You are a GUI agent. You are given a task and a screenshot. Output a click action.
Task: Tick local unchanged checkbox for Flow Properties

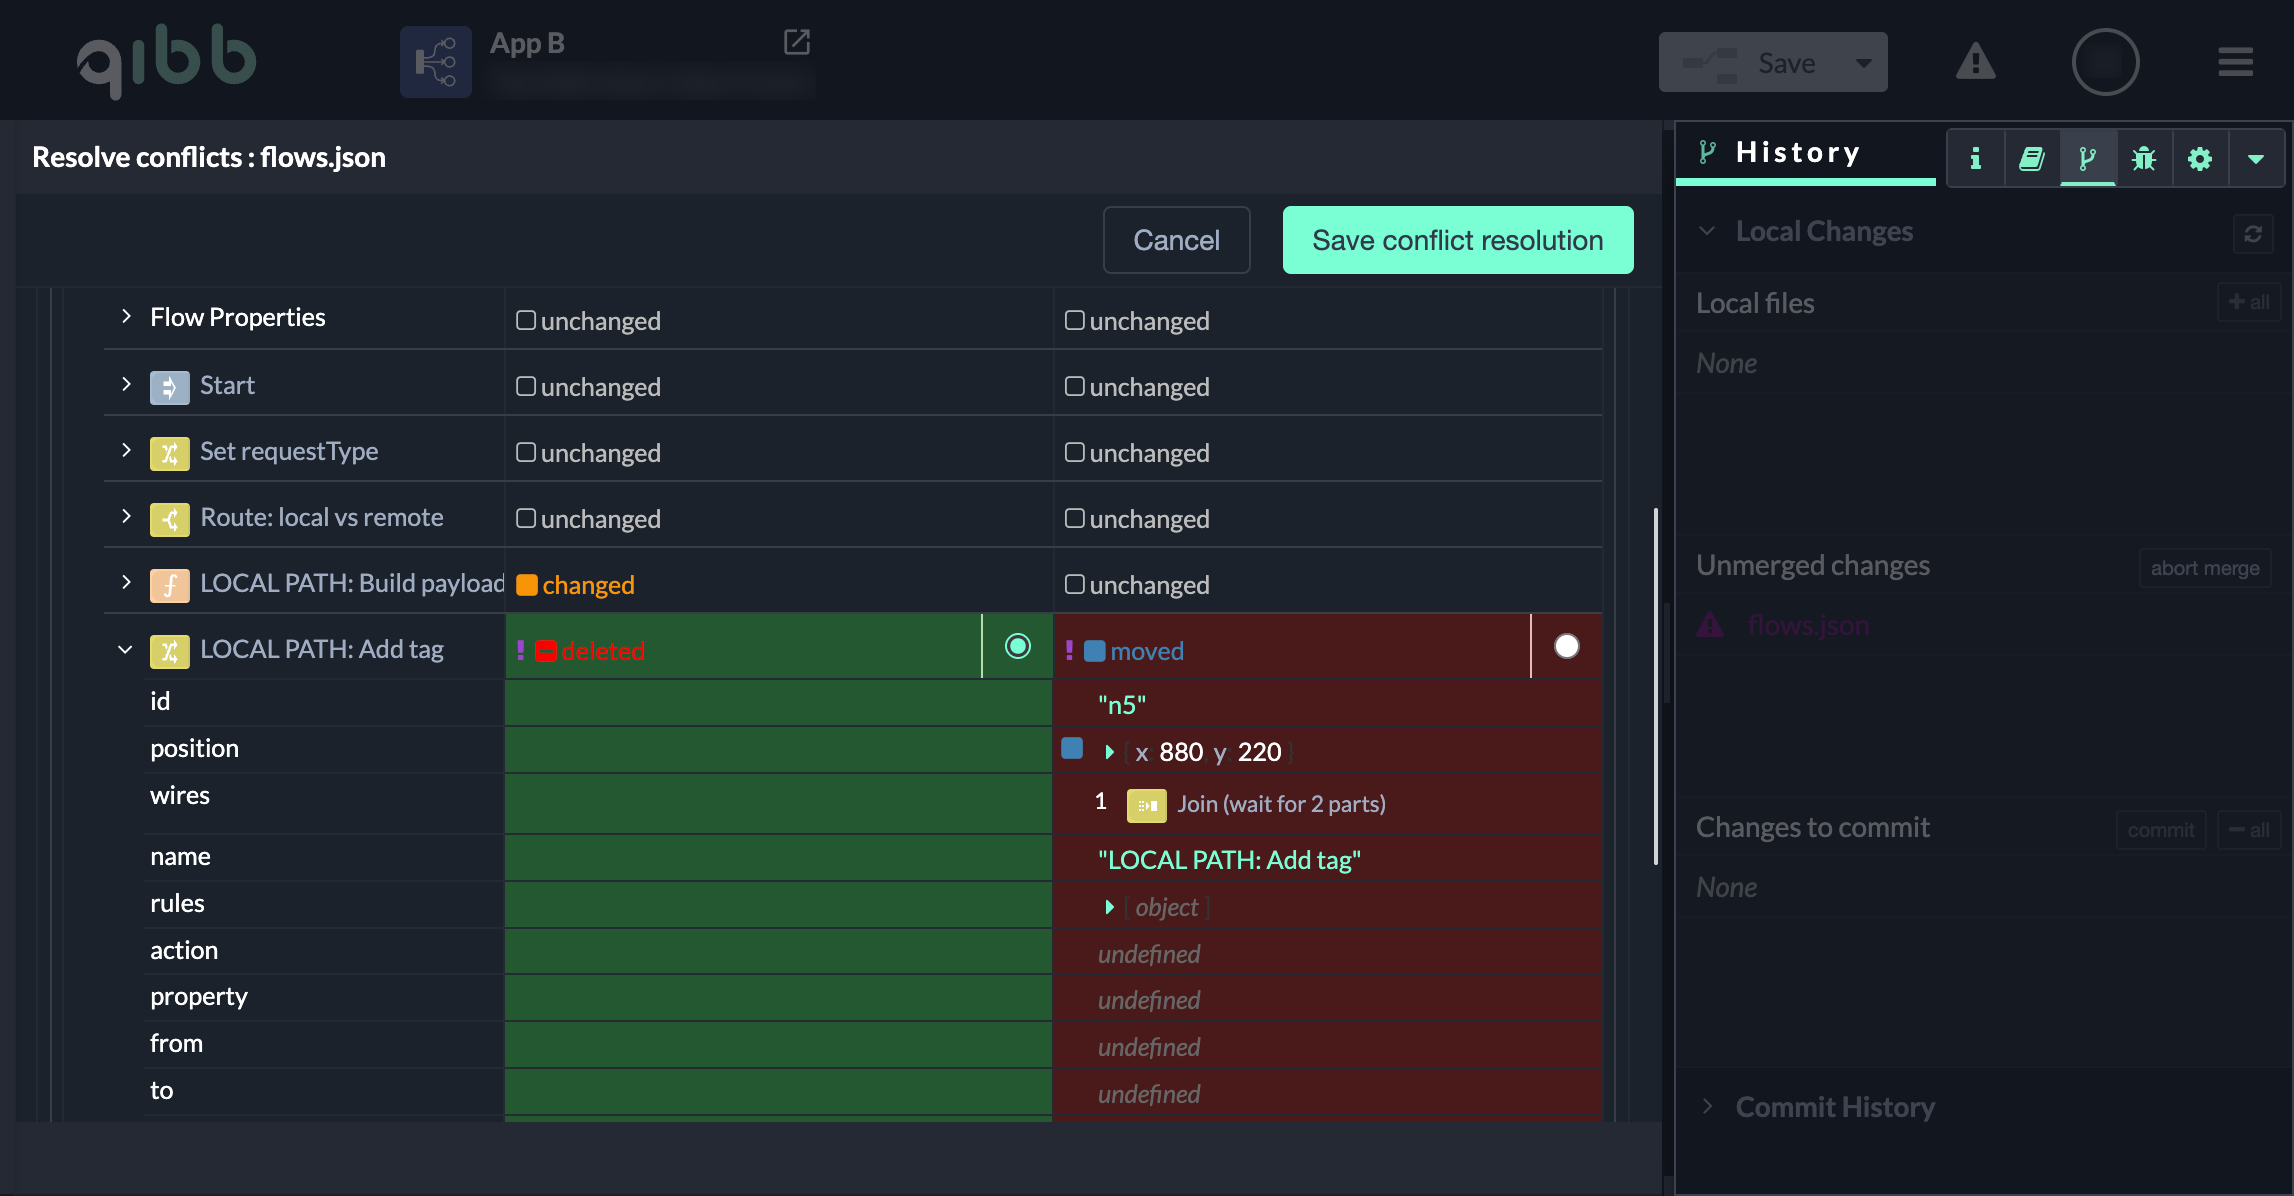tap(526, 320)
